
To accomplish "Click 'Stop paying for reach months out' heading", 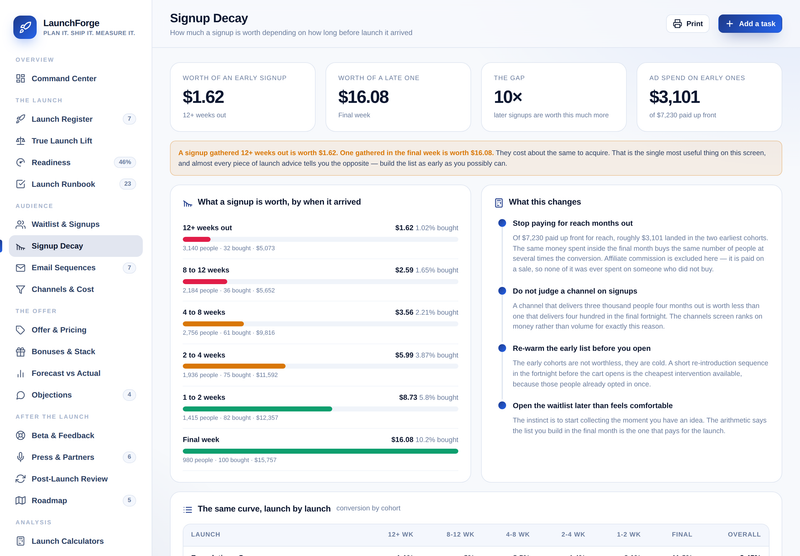I will pos(572,223).
